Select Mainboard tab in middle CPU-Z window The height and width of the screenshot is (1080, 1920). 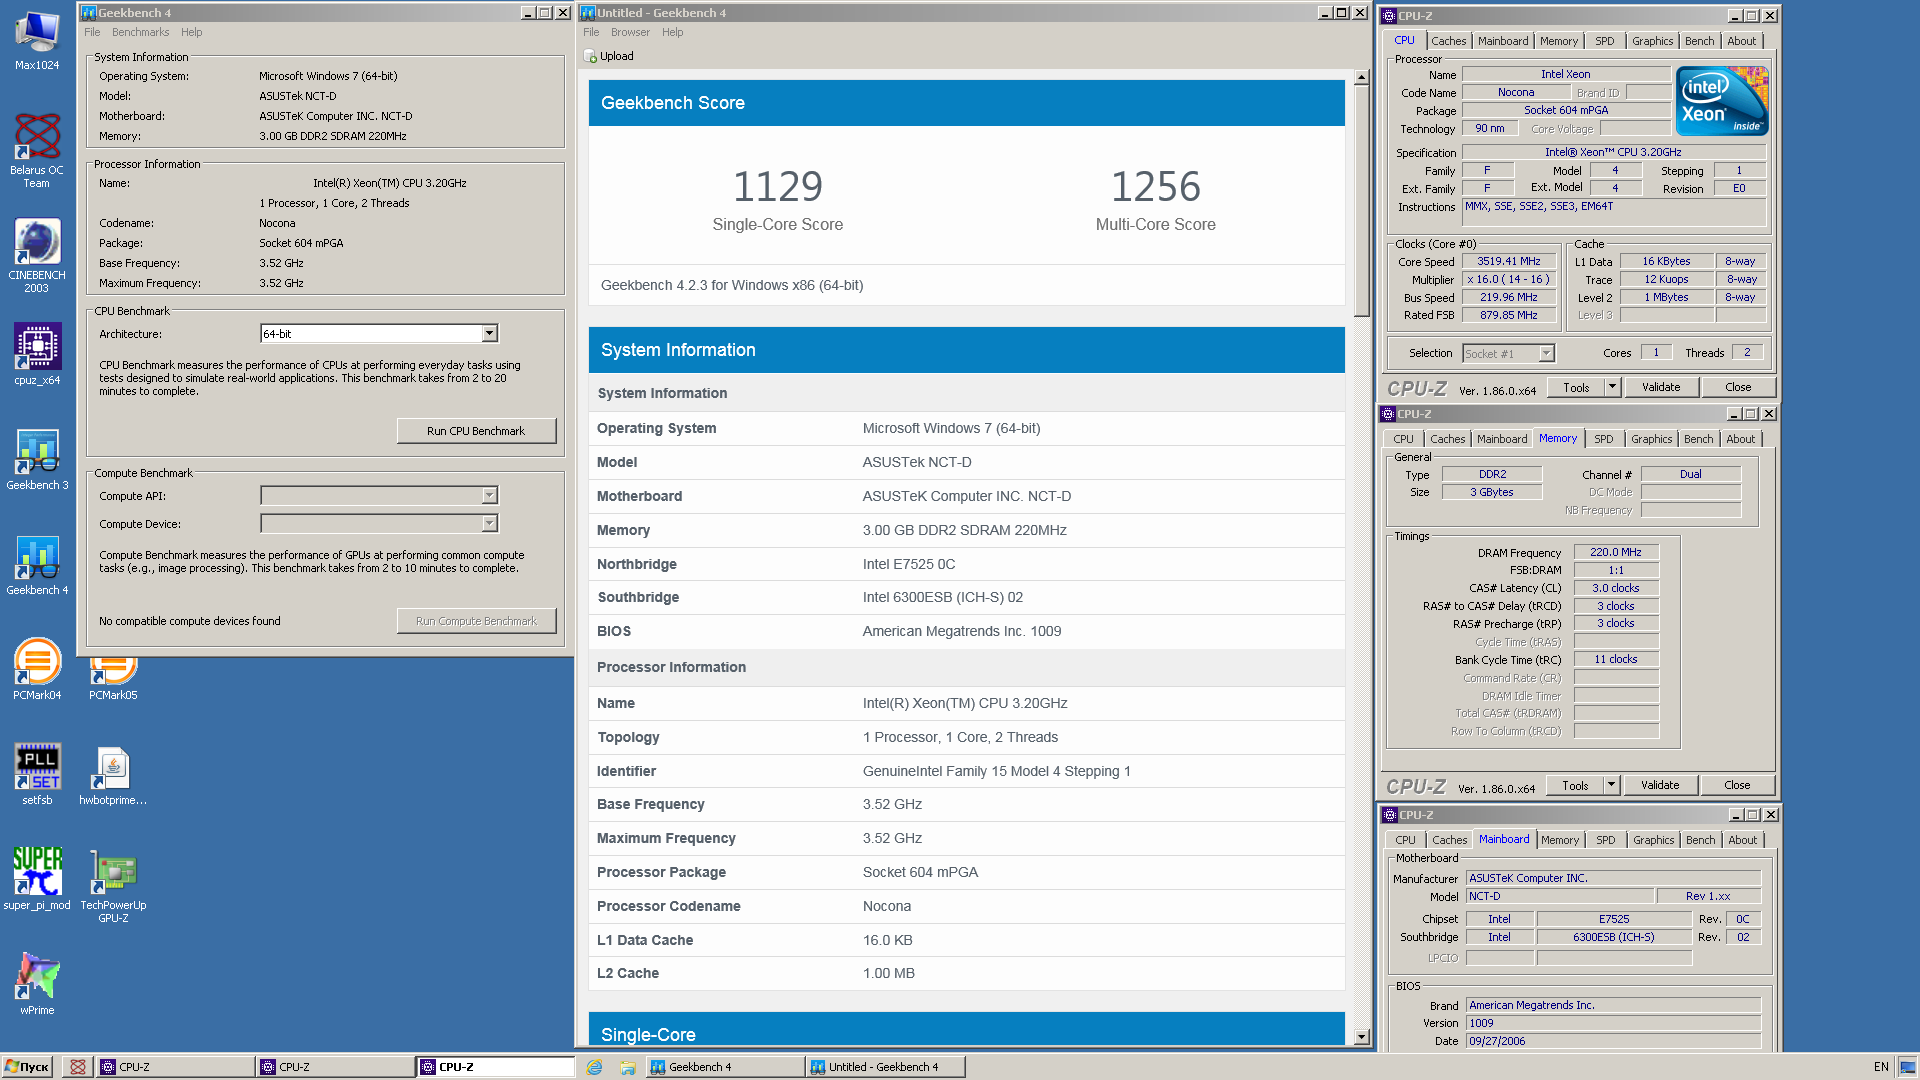coord(1502,439)
